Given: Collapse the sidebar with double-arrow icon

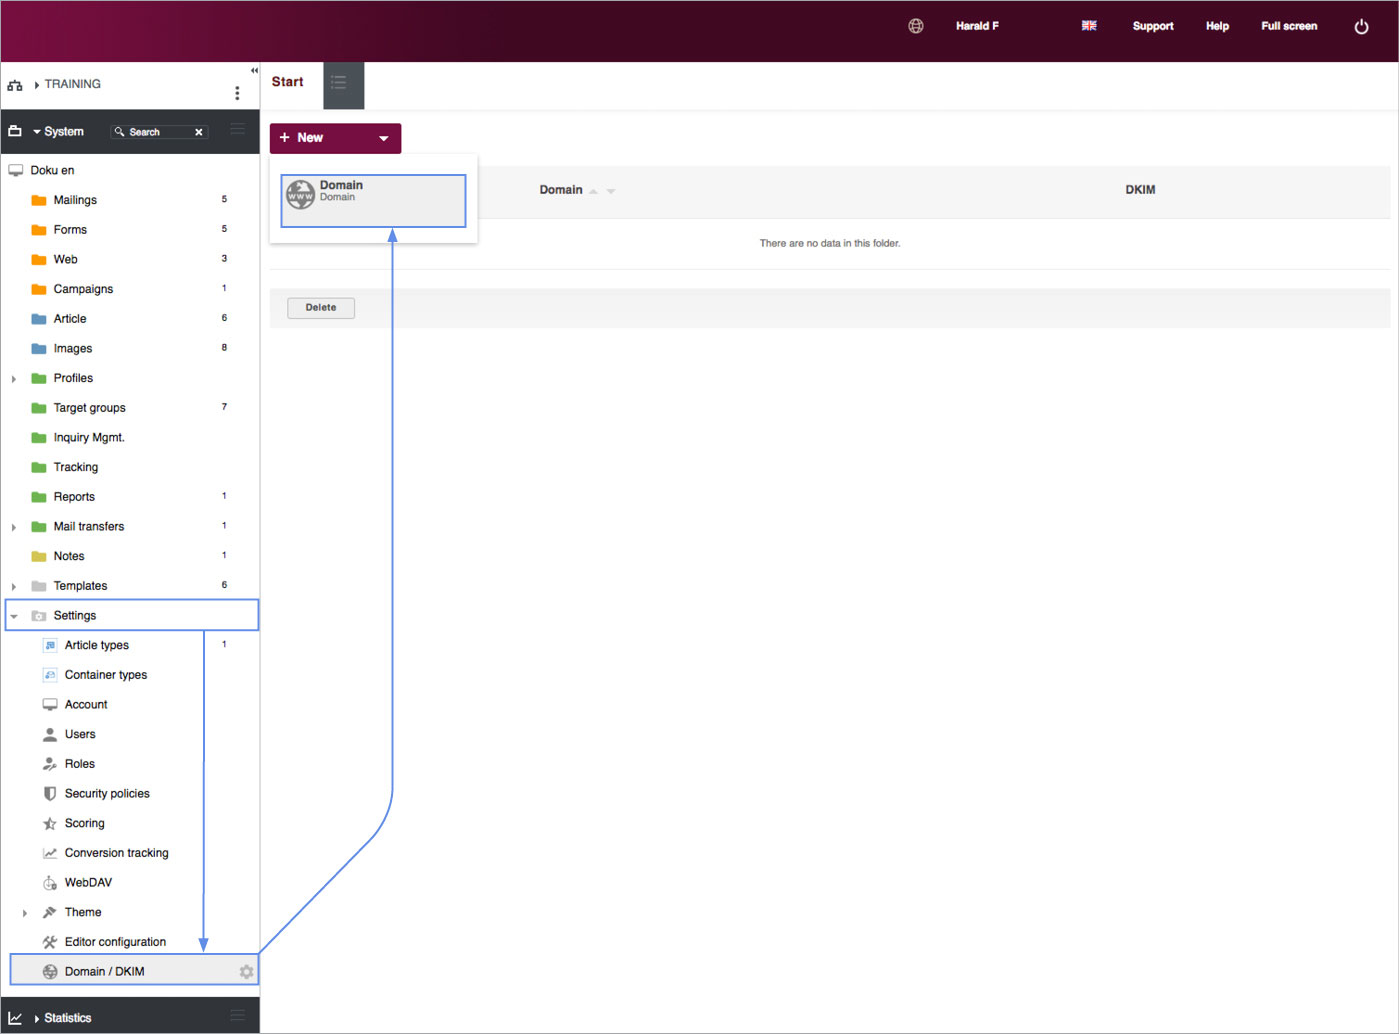Looking at the screenshot, I should pos(254,71).
